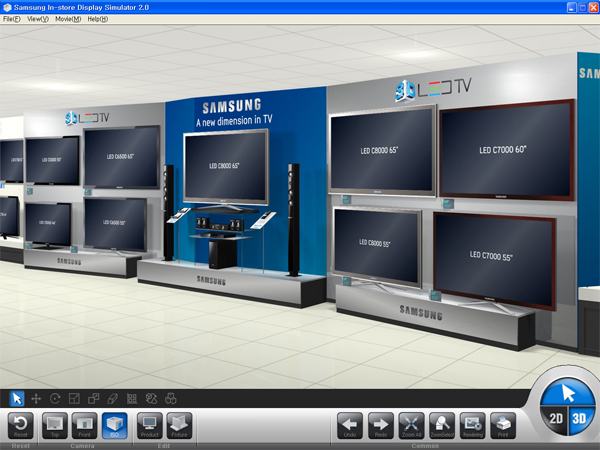Reset the scene view

click(21, 426)
